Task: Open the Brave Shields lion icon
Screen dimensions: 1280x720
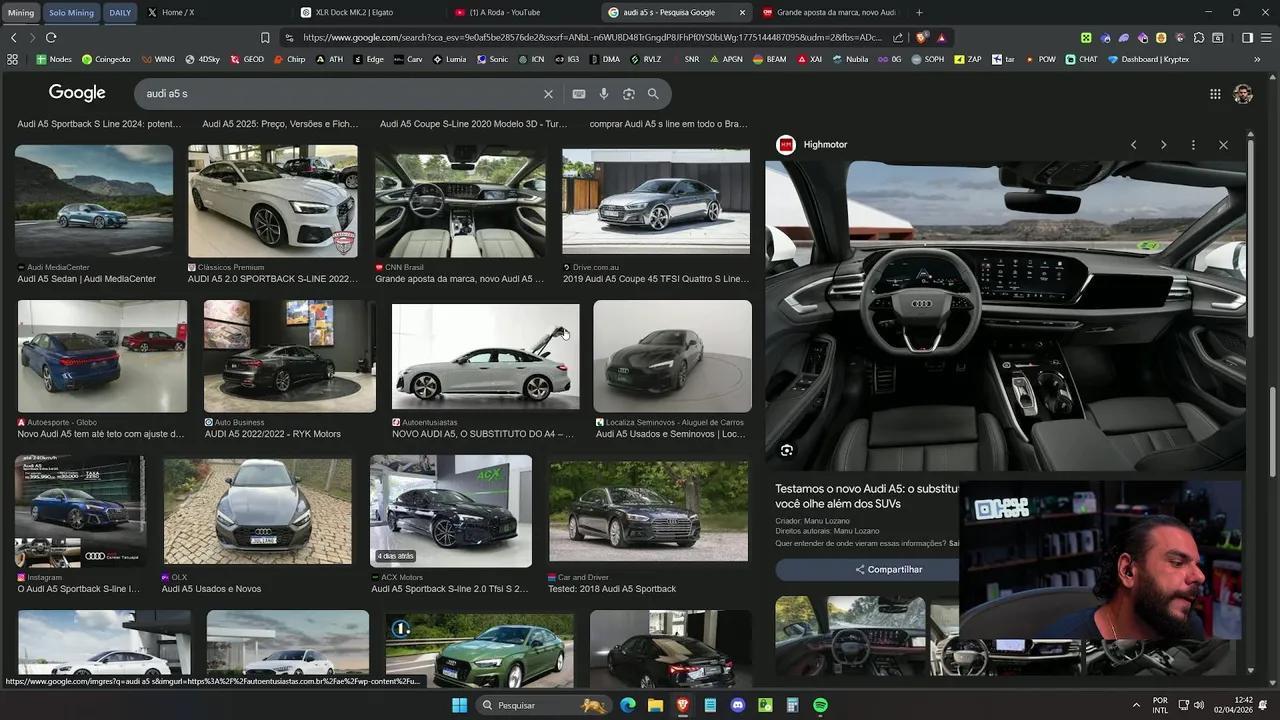Action: [x=921, y=38]
